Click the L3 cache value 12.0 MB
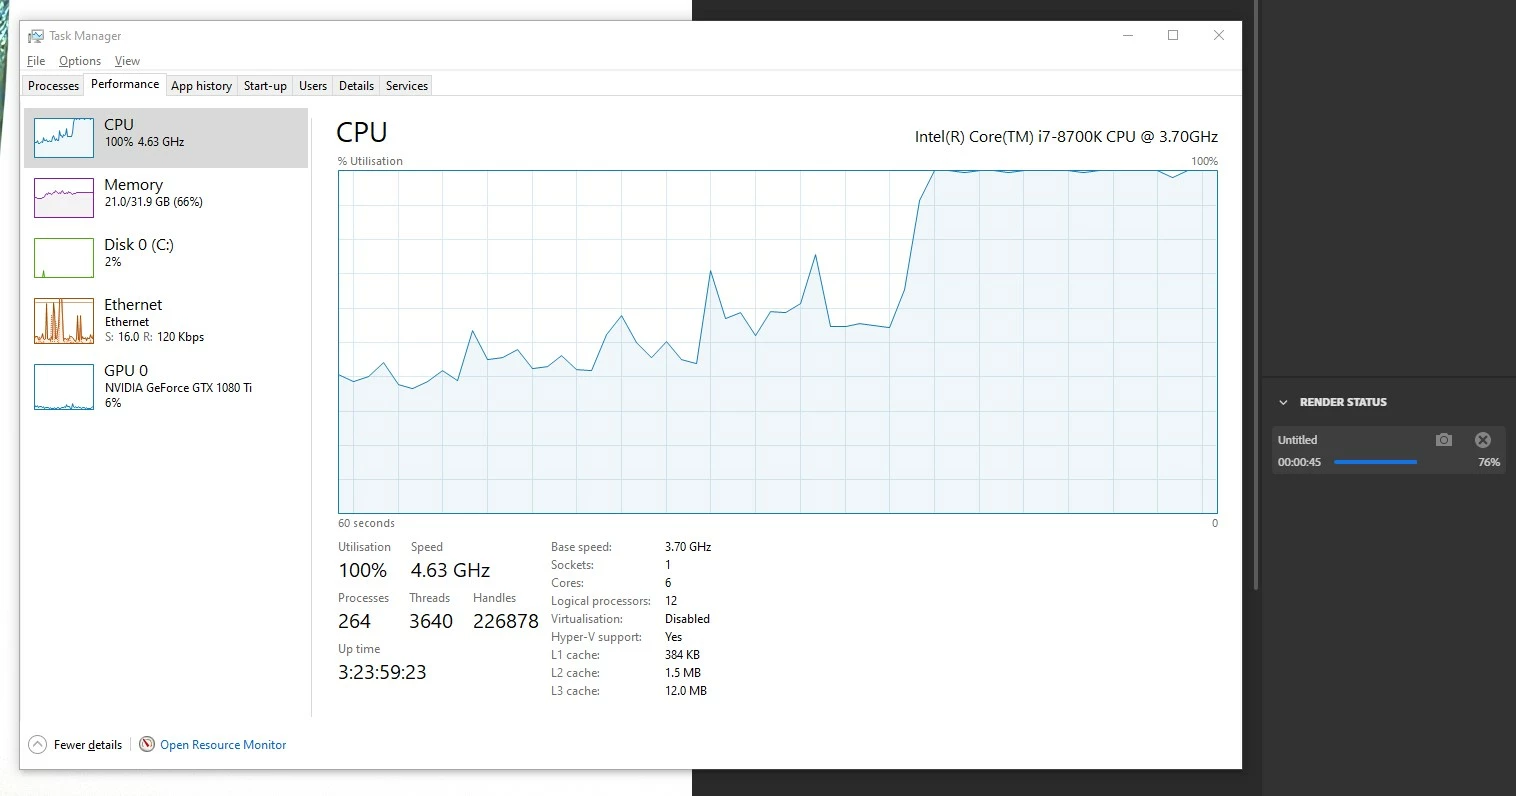Screen dimensions: 1516x796 tap(686, 691)
